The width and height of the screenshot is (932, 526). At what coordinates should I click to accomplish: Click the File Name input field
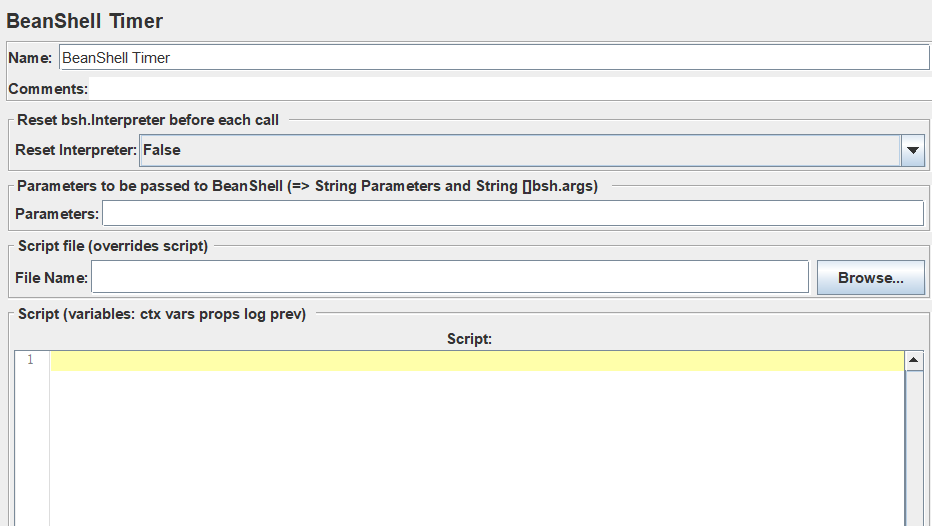pos(450,277)
